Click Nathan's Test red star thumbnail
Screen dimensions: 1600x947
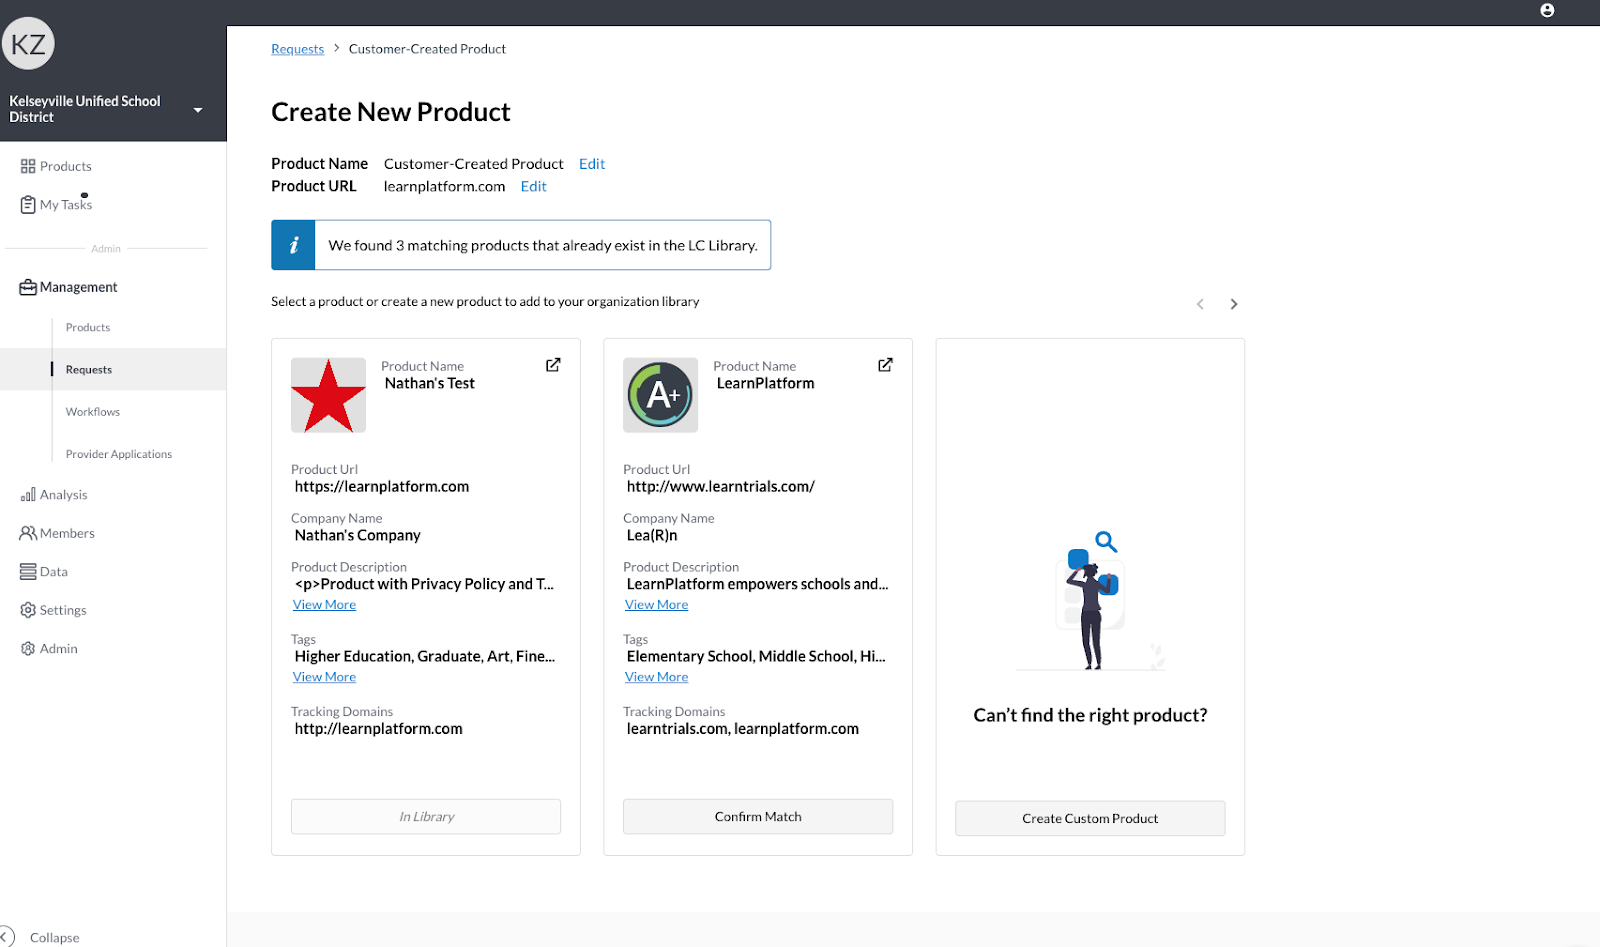(328, 395)
